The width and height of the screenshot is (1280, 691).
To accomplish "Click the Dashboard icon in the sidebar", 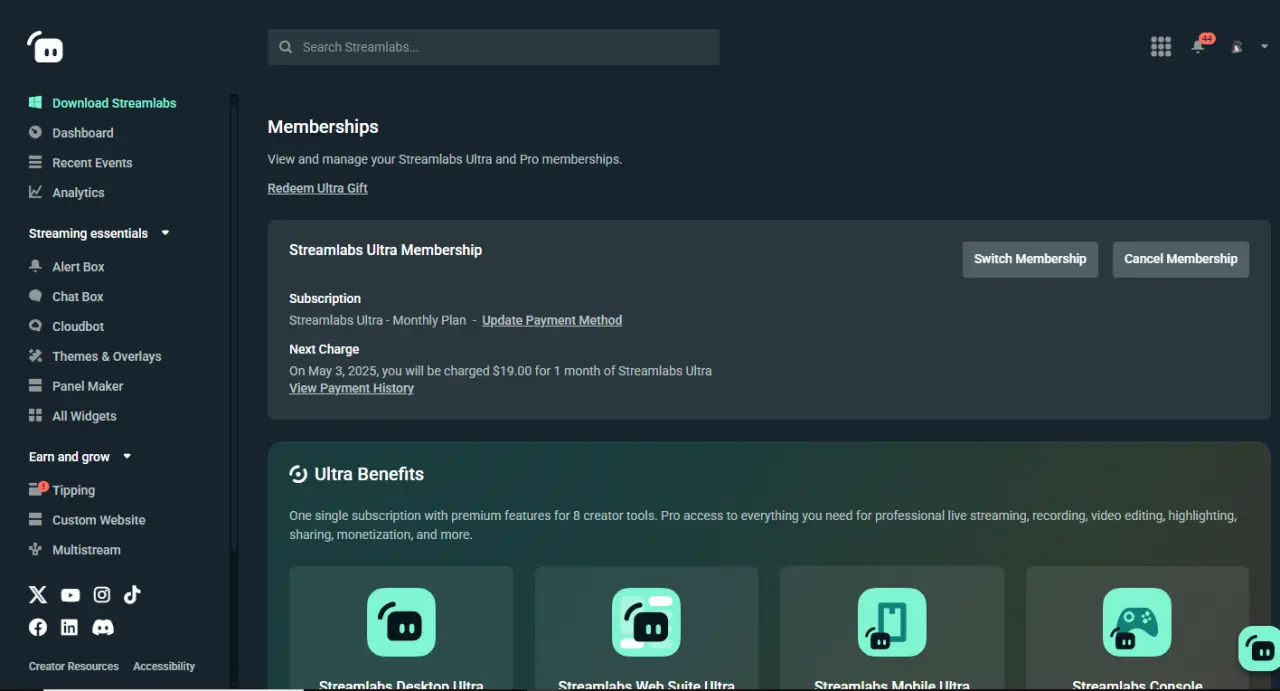I will 35,132.
